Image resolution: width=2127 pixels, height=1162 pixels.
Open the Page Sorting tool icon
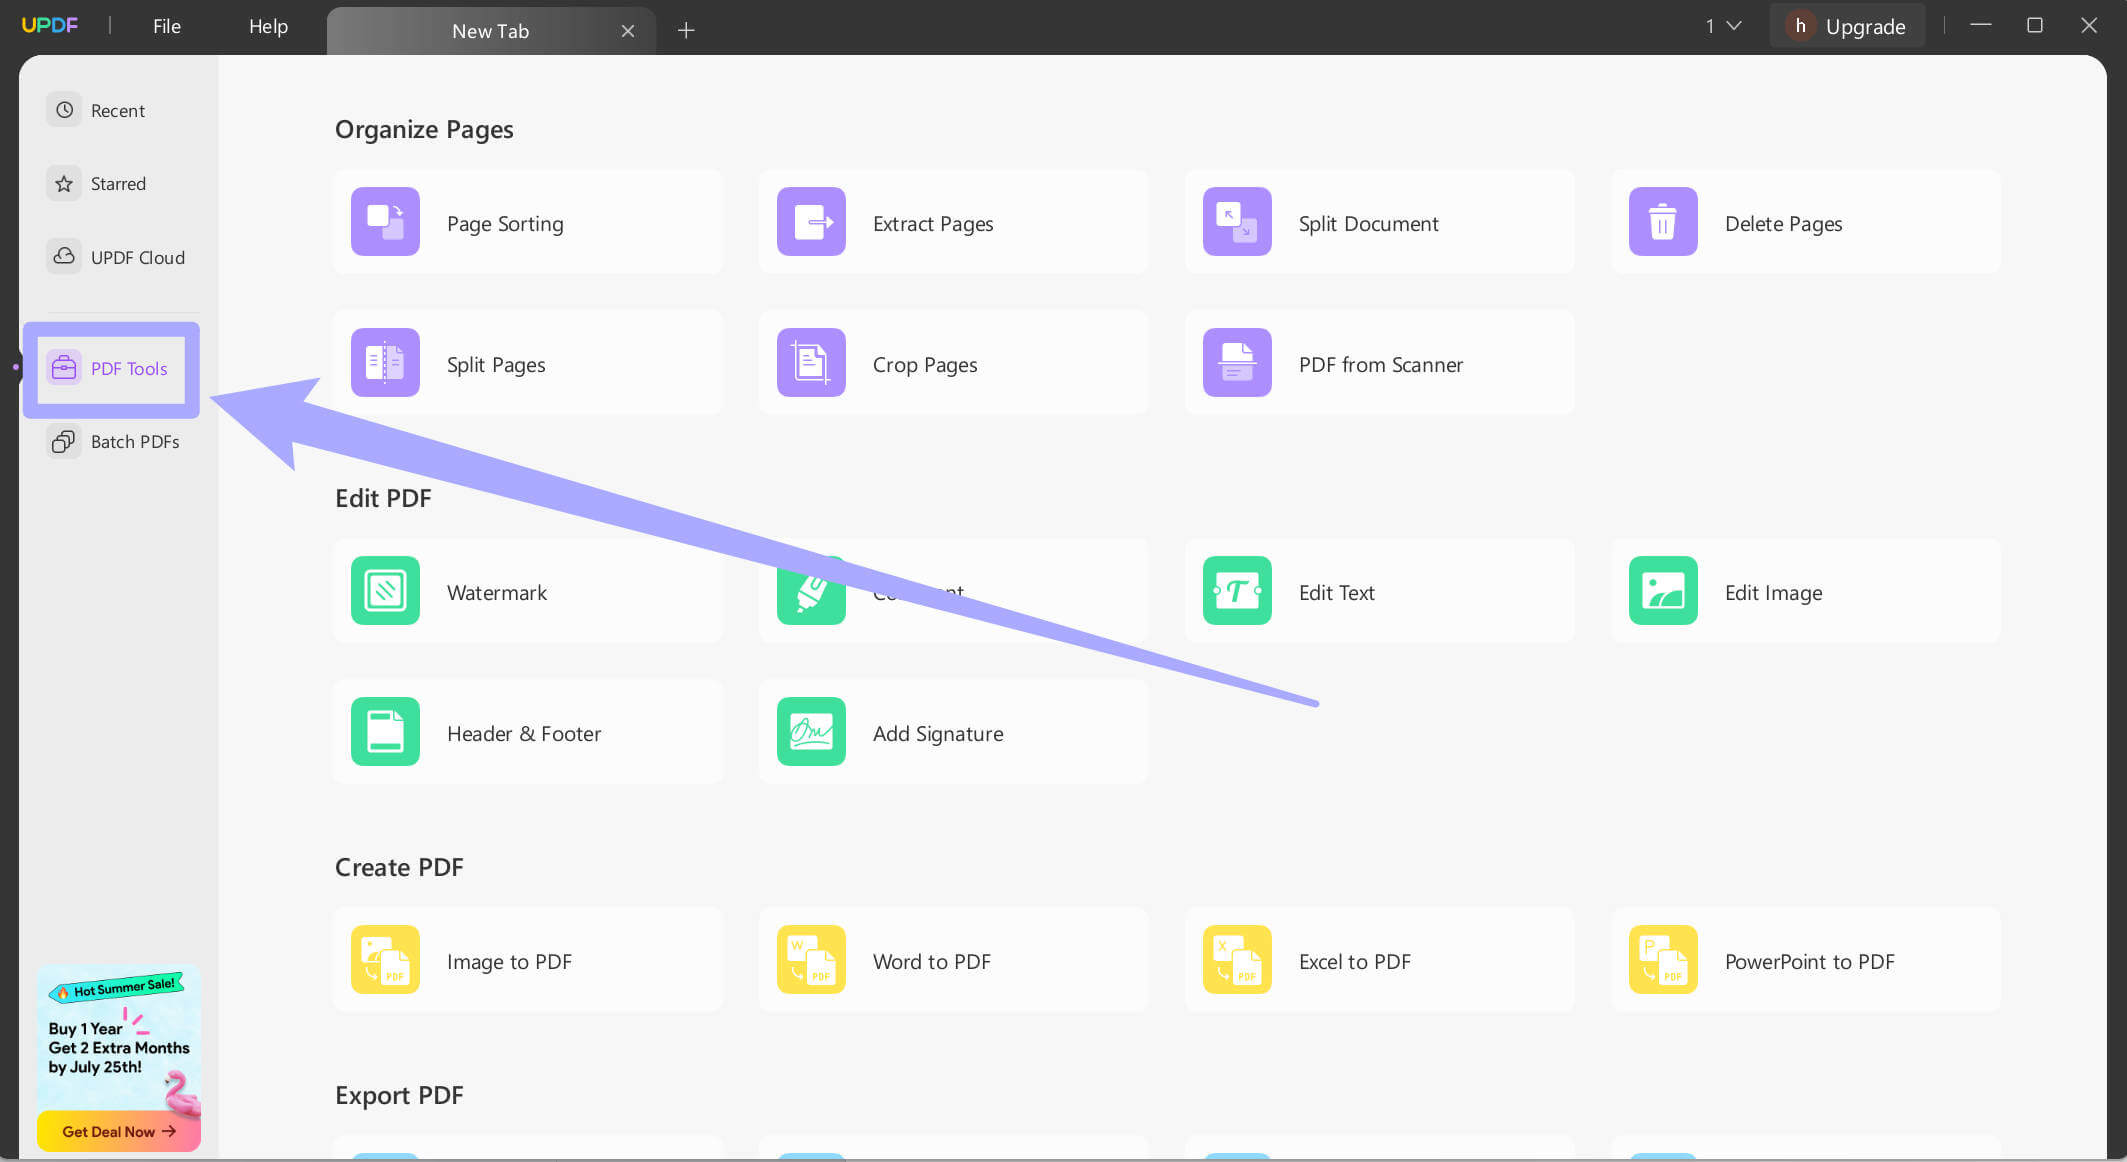coord(385,221)
